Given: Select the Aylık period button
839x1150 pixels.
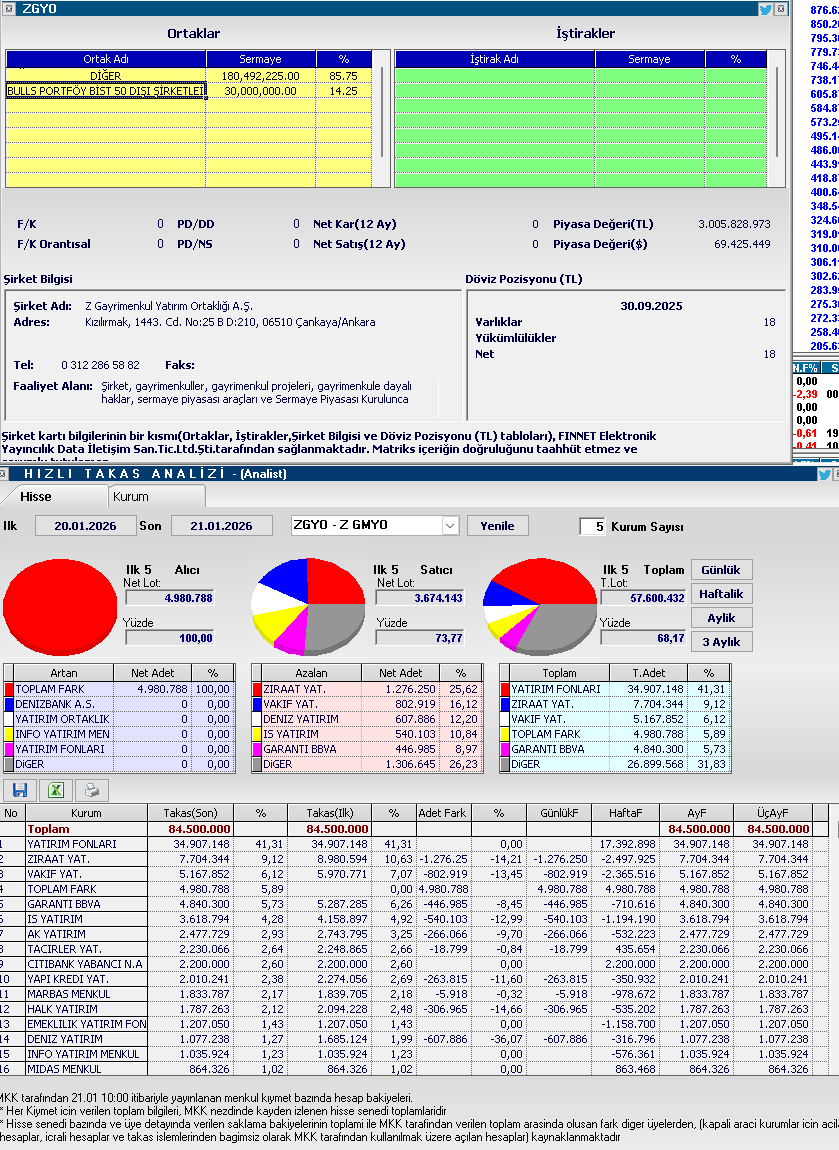Looking at the screenshot, I should (x=721, y=618).
